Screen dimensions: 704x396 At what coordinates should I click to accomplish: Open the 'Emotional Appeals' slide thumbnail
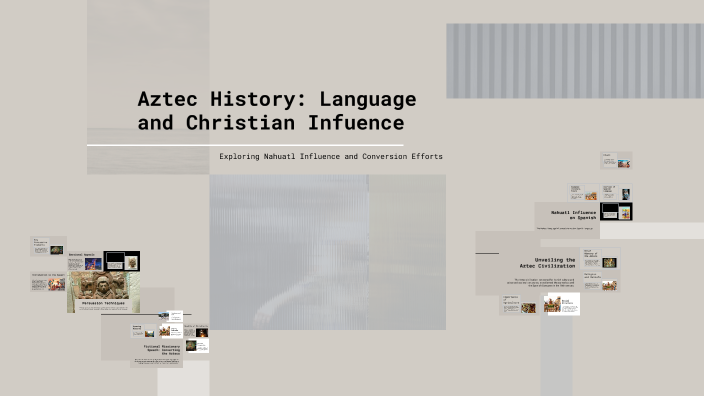tap(85, 261)
